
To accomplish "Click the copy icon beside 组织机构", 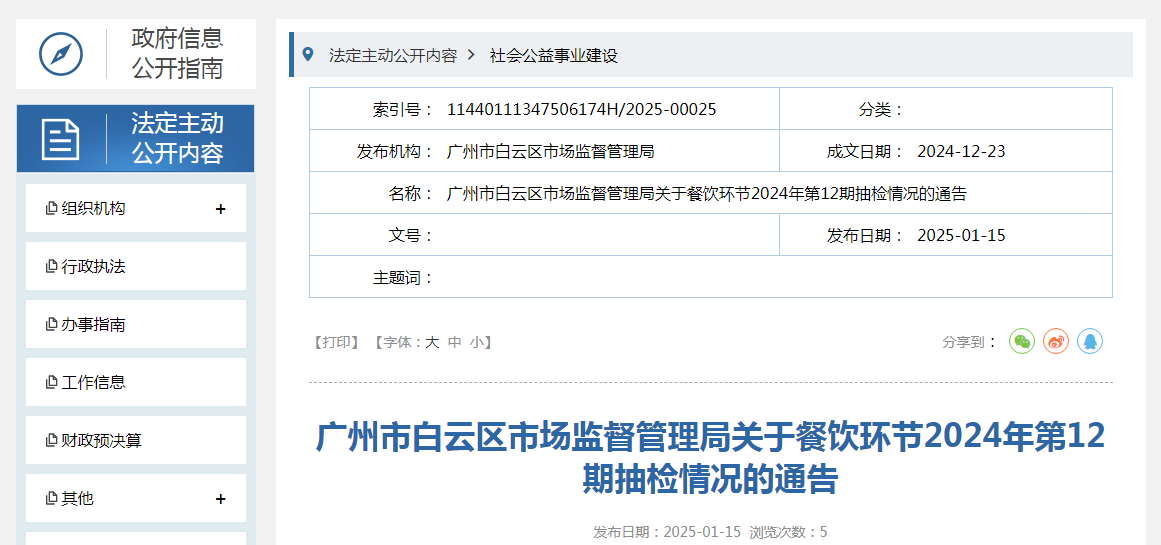I will (51, 209).
